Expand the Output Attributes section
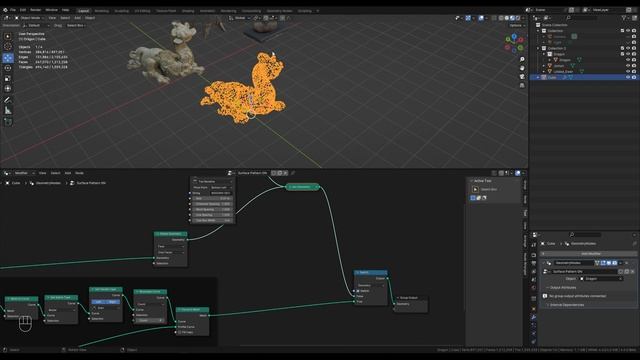 point(562,287)
